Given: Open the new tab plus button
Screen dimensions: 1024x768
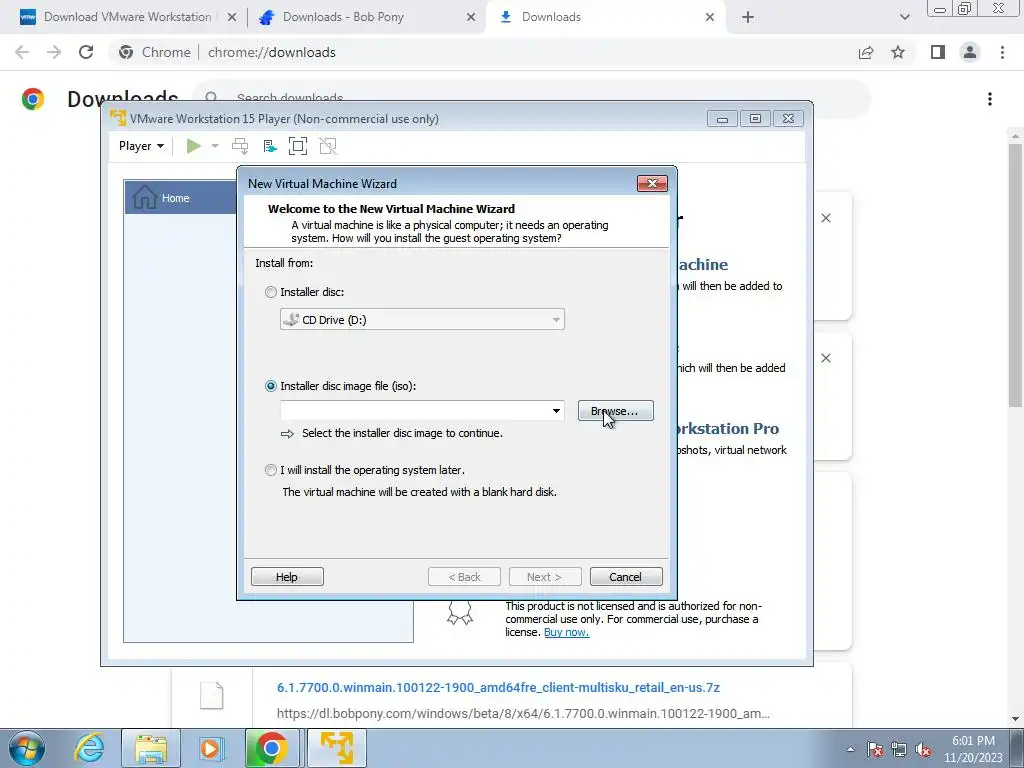Looking at the screenshot, I should click(x=748, y=17).
